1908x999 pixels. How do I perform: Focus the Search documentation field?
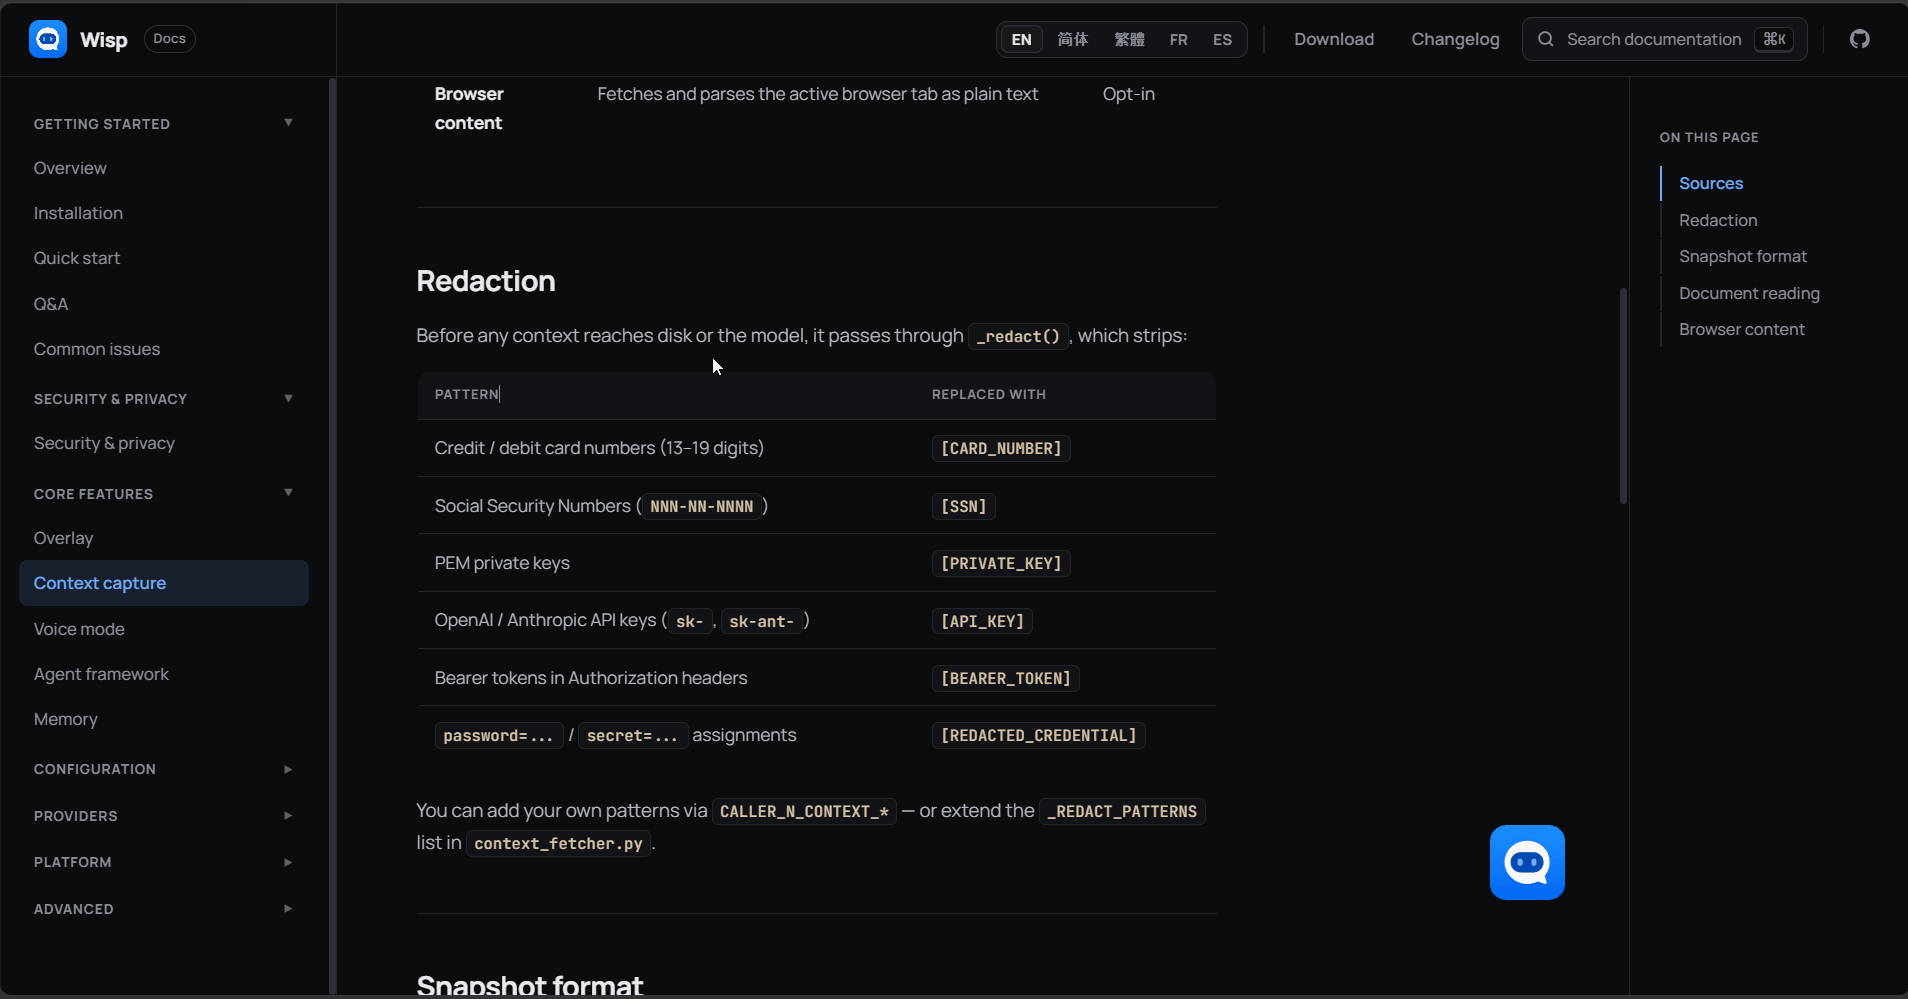[1664, 39]
